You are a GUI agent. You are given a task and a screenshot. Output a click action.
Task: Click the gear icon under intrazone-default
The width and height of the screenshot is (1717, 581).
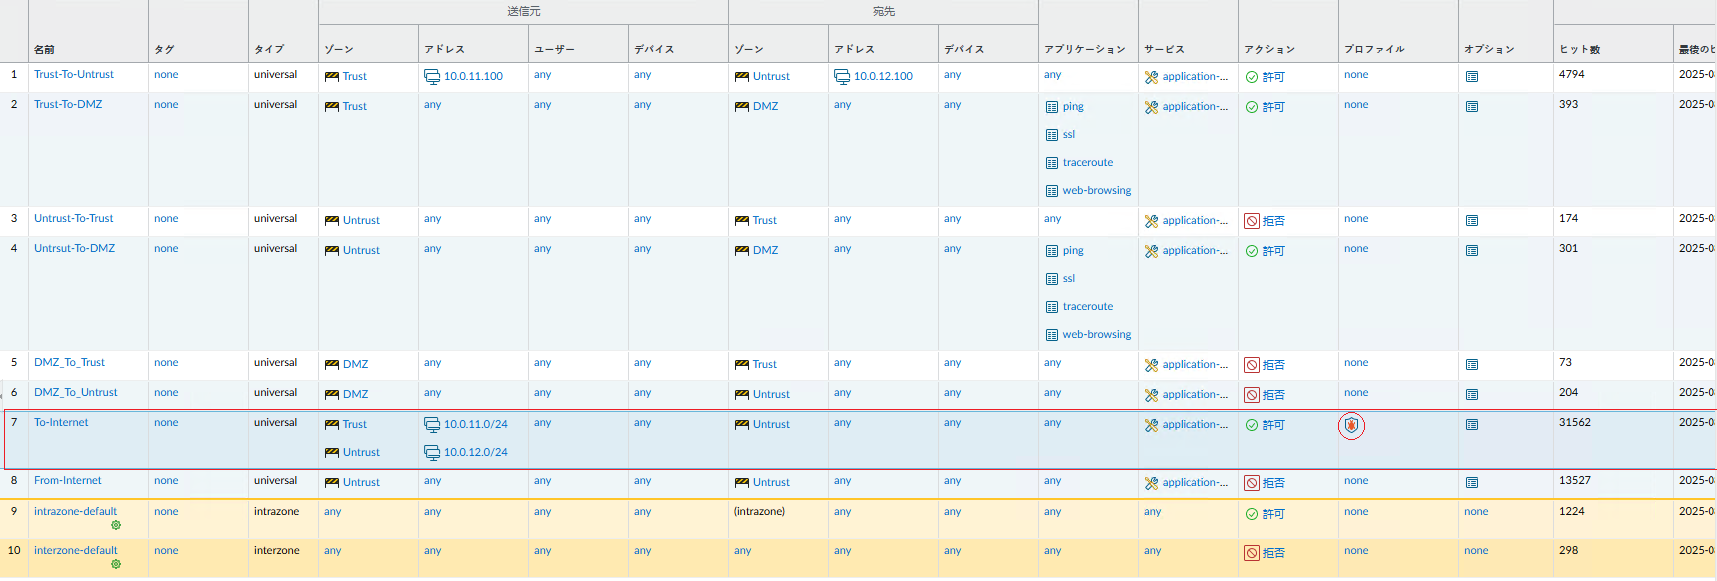(116, 525)
